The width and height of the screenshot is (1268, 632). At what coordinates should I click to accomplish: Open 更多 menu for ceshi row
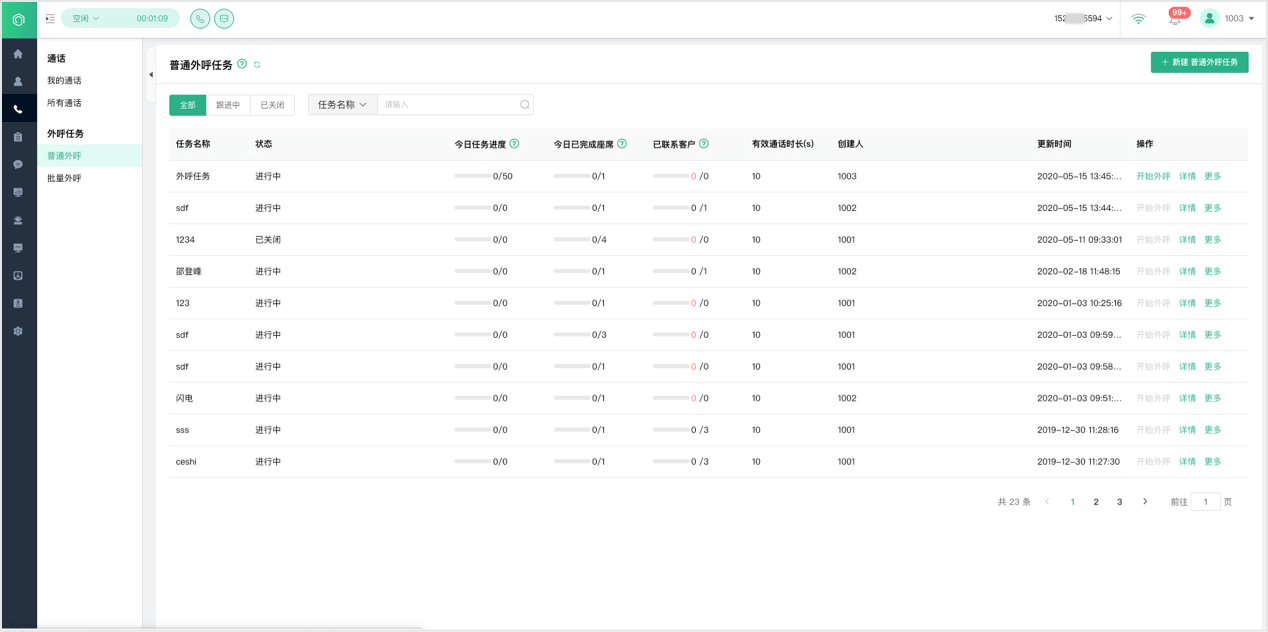point(1213,462)
